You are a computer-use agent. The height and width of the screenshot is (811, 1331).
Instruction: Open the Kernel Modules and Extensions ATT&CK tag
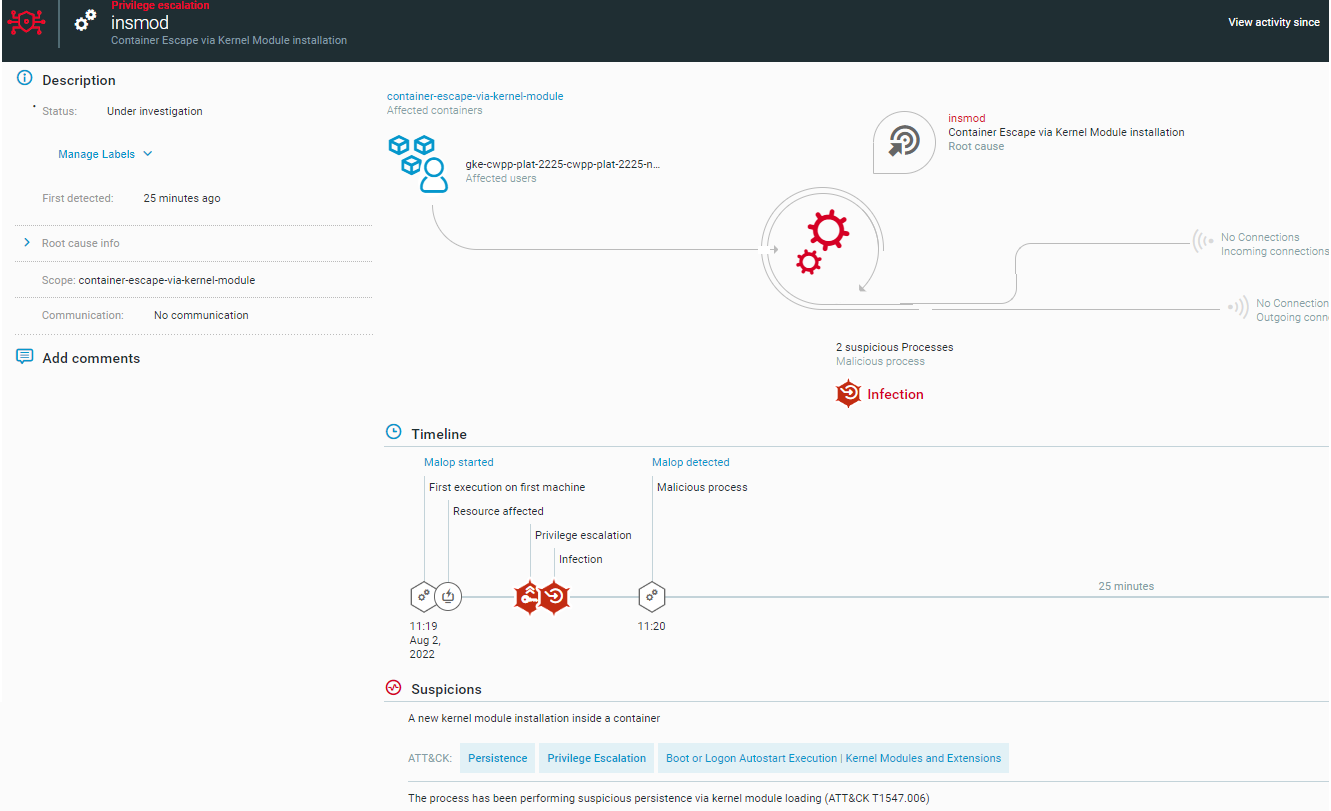click(832, 758)
